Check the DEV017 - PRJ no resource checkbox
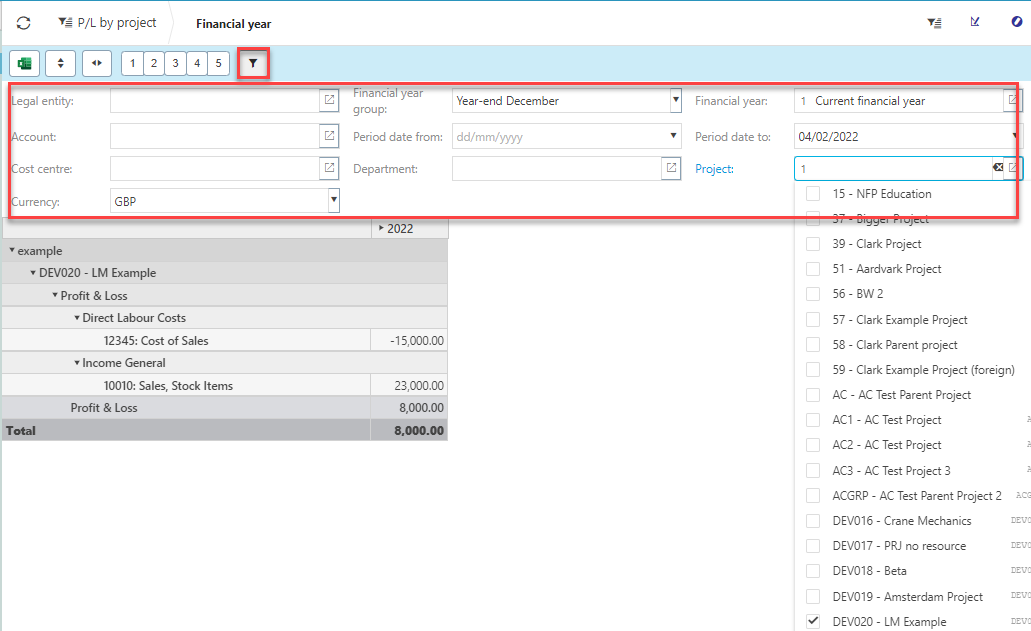The image size is (1031, 631). point(813,546)
